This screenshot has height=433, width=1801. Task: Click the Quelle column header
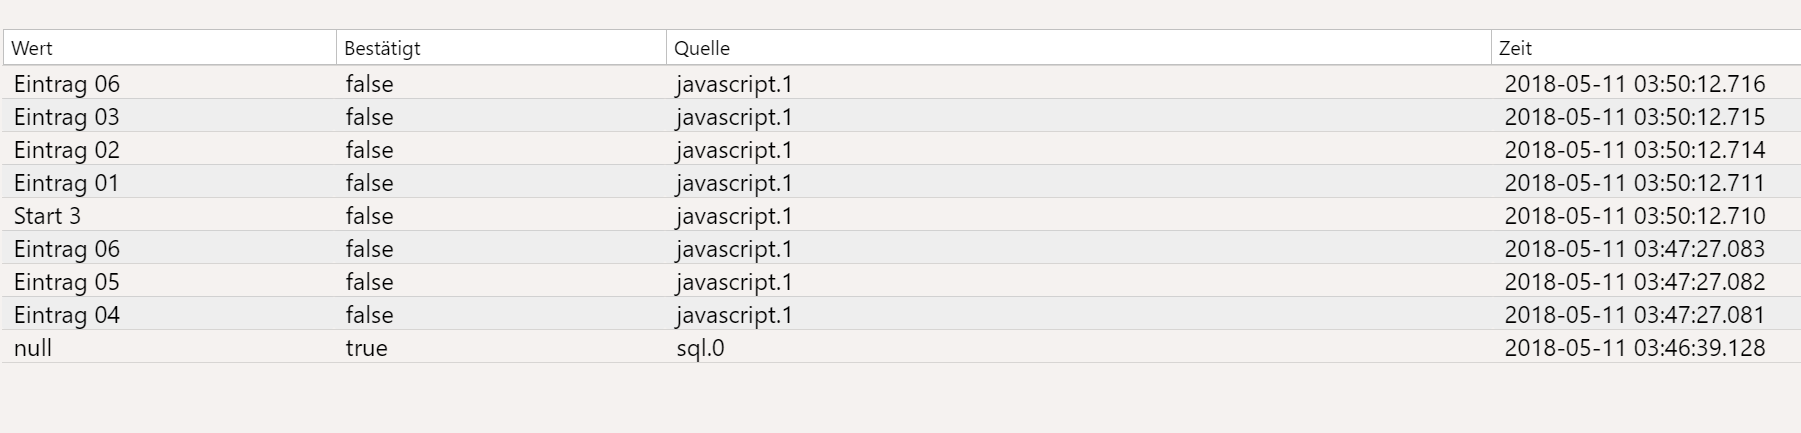(x=1079, y=48)
